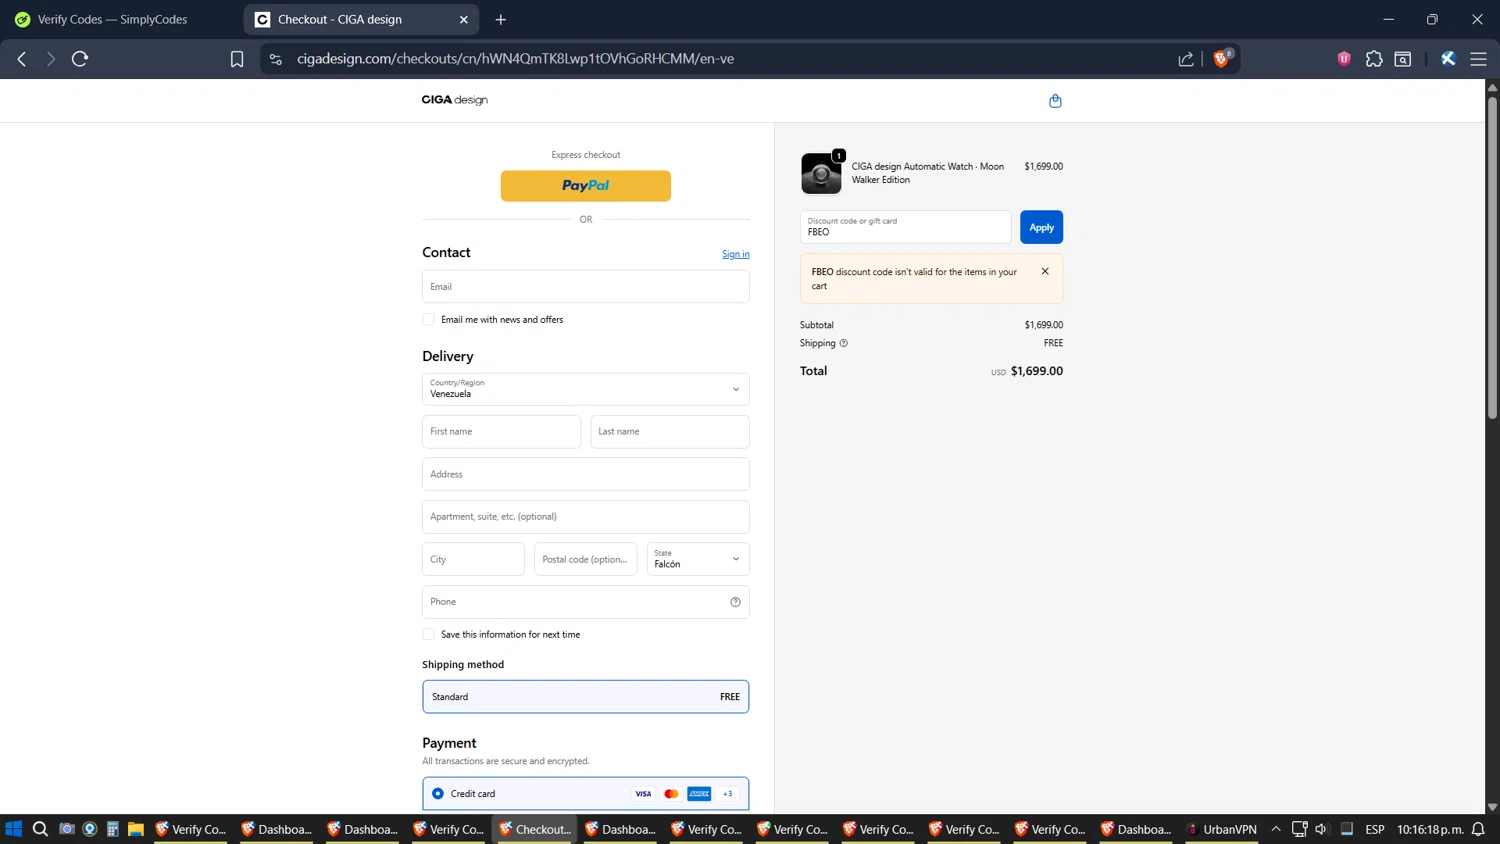Open the browser extensions puzzle icon

[x=1374, y=59]
